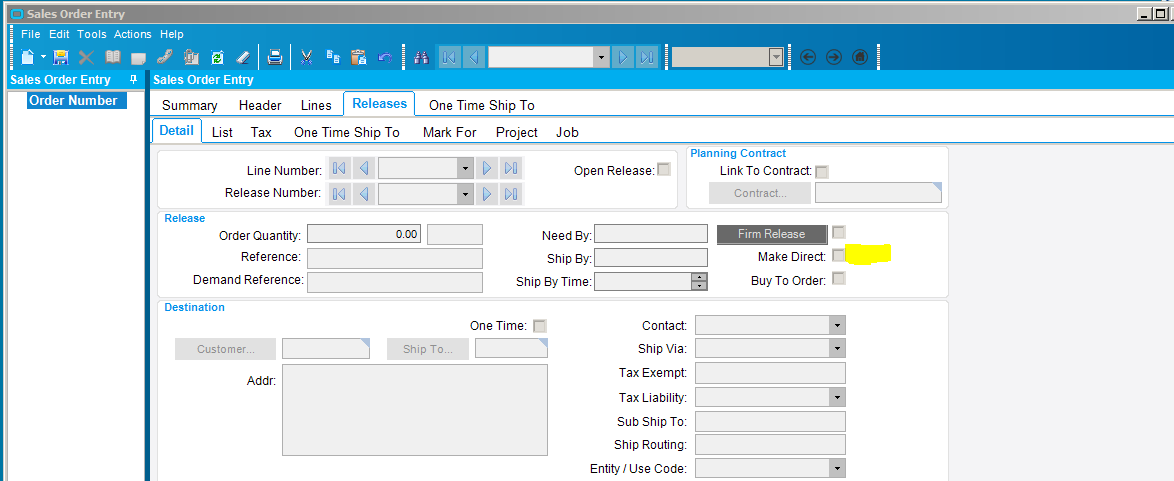Go to first Release Number
Image resolution: width=1174 pixels, height=481 pixels.
coord(338,194)
